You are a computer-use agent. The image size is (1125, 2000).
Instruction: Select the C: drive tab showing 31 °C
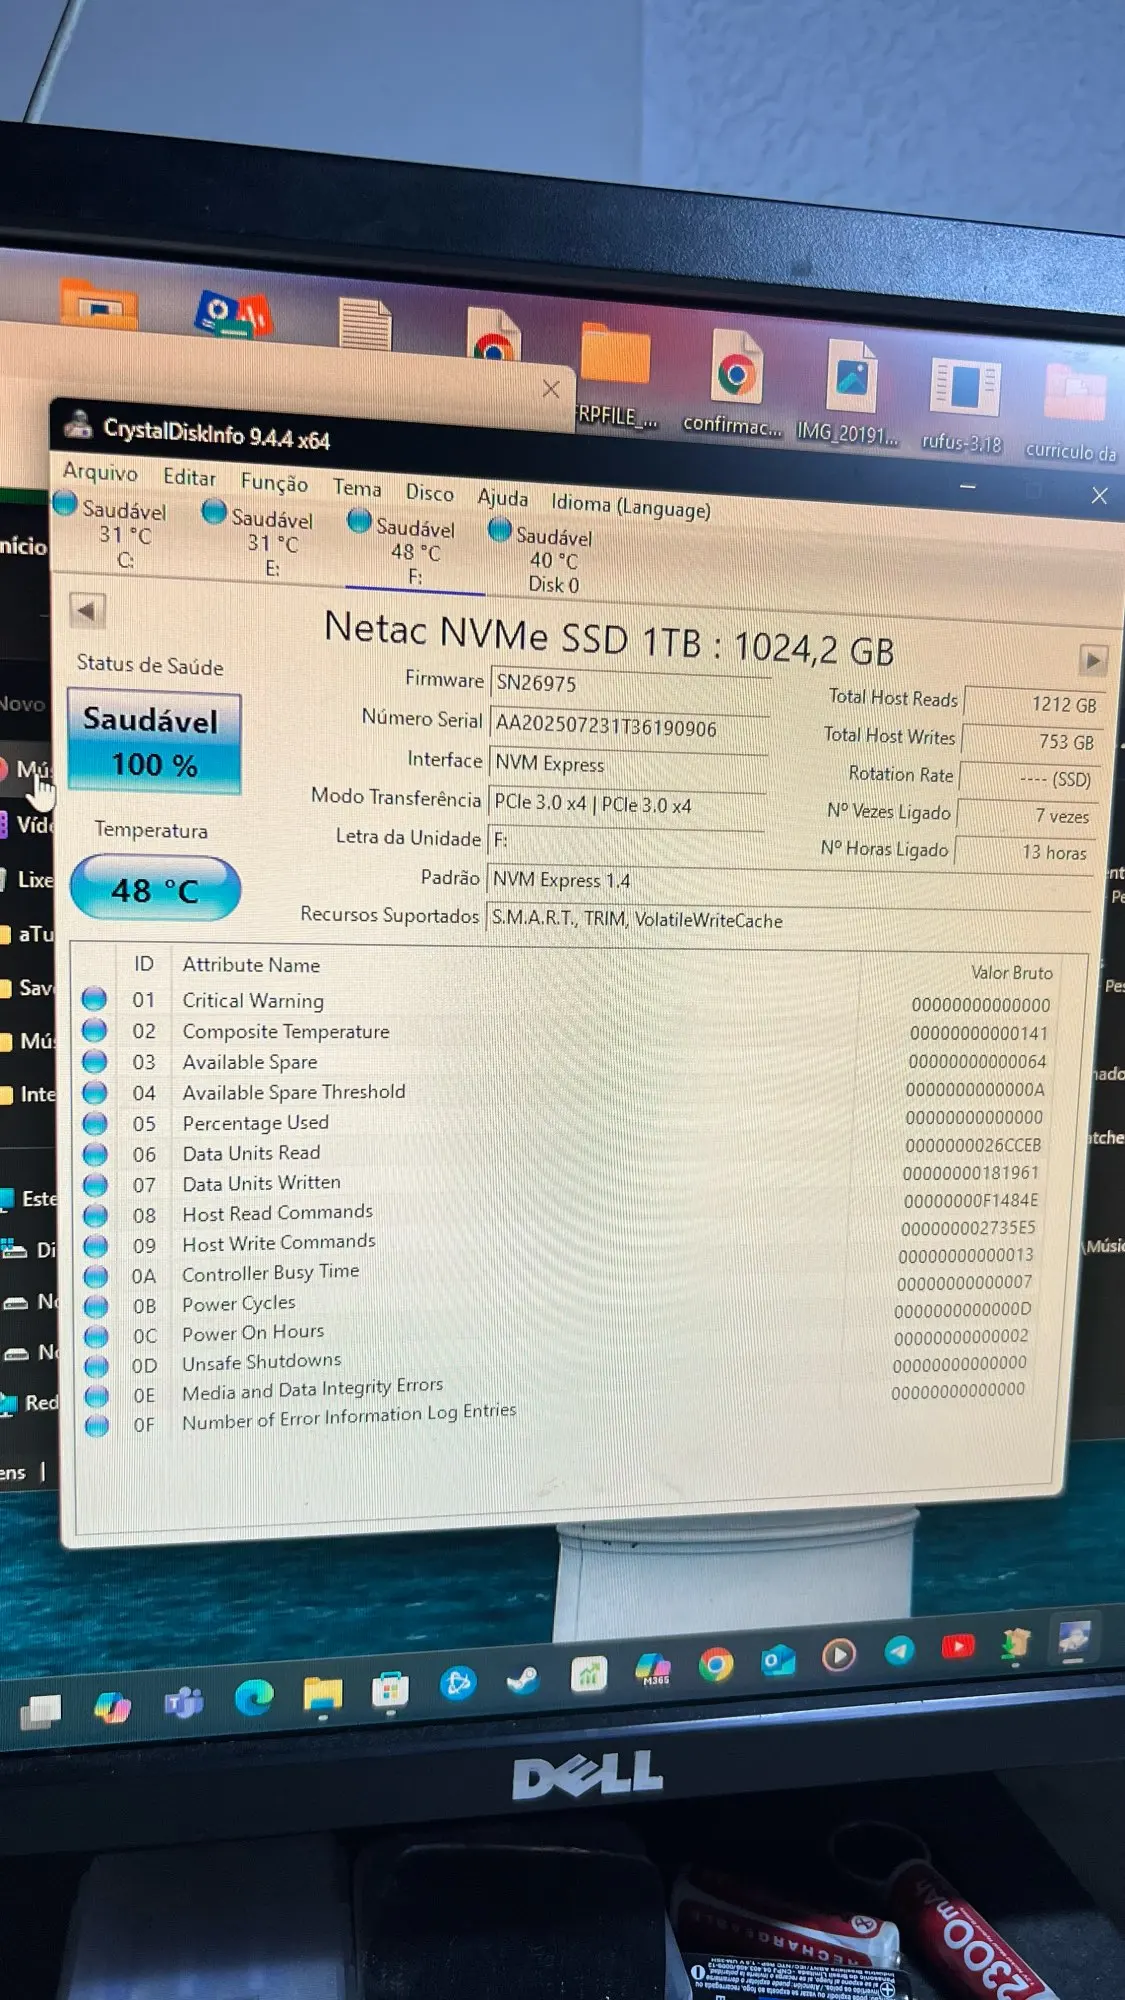(116, 533)
